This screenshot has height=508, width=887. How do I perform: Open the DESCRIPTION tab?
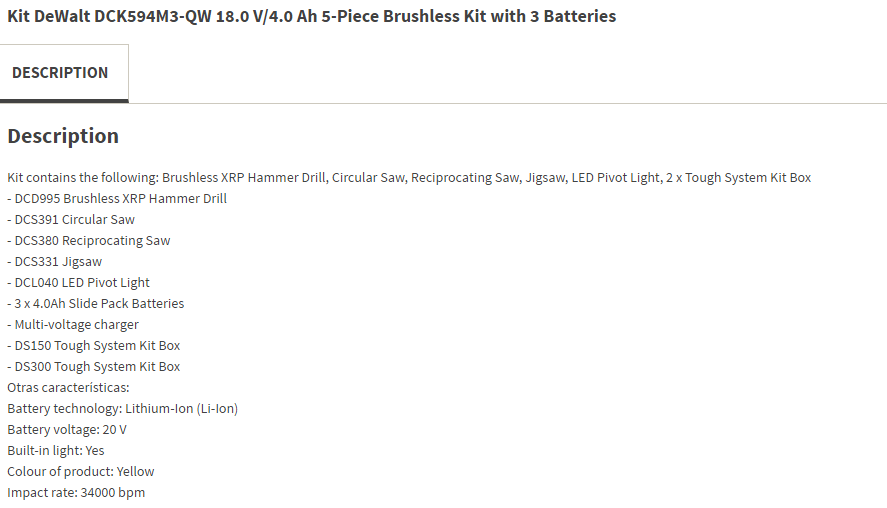point(60,73)
